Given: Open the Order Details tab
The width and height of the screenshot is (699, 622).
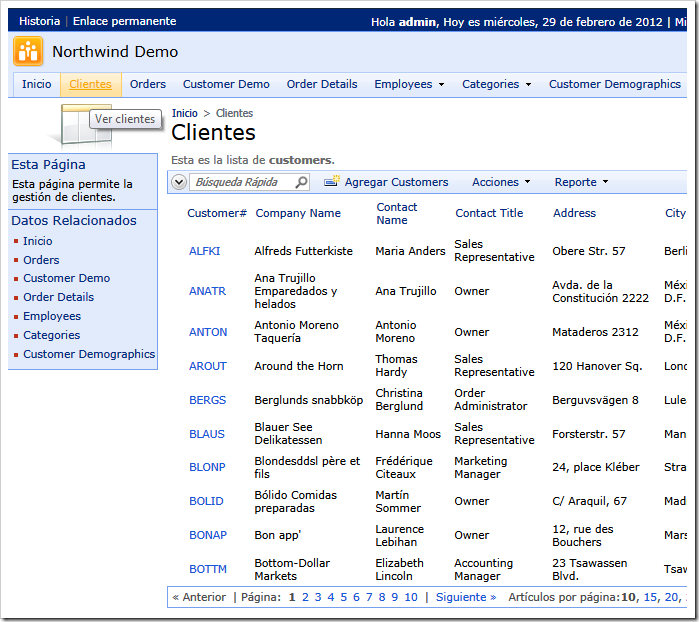Looking at the screenshot, I should coord(322,84).
